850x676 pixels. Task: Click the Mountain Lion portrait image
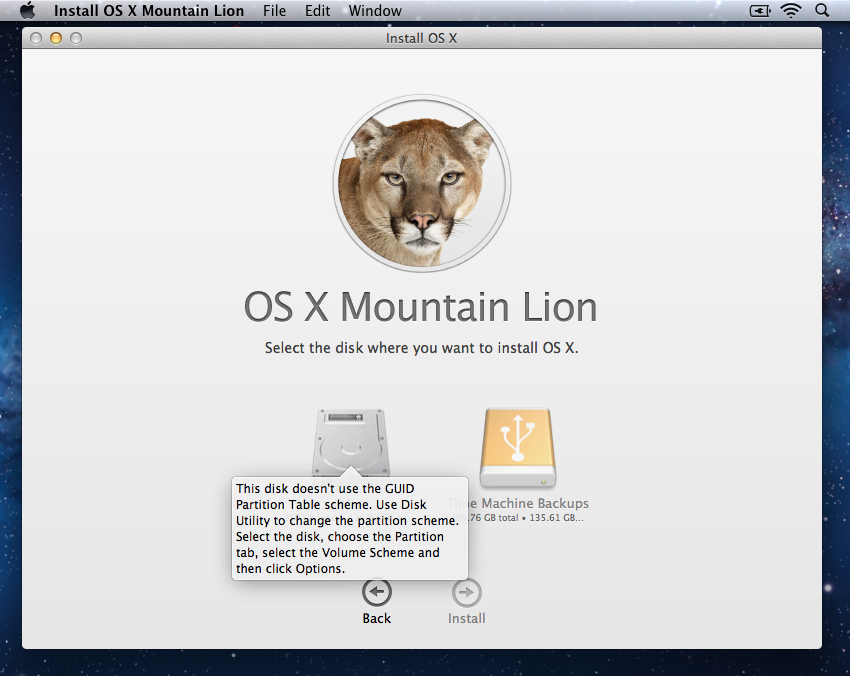(421, 186)
